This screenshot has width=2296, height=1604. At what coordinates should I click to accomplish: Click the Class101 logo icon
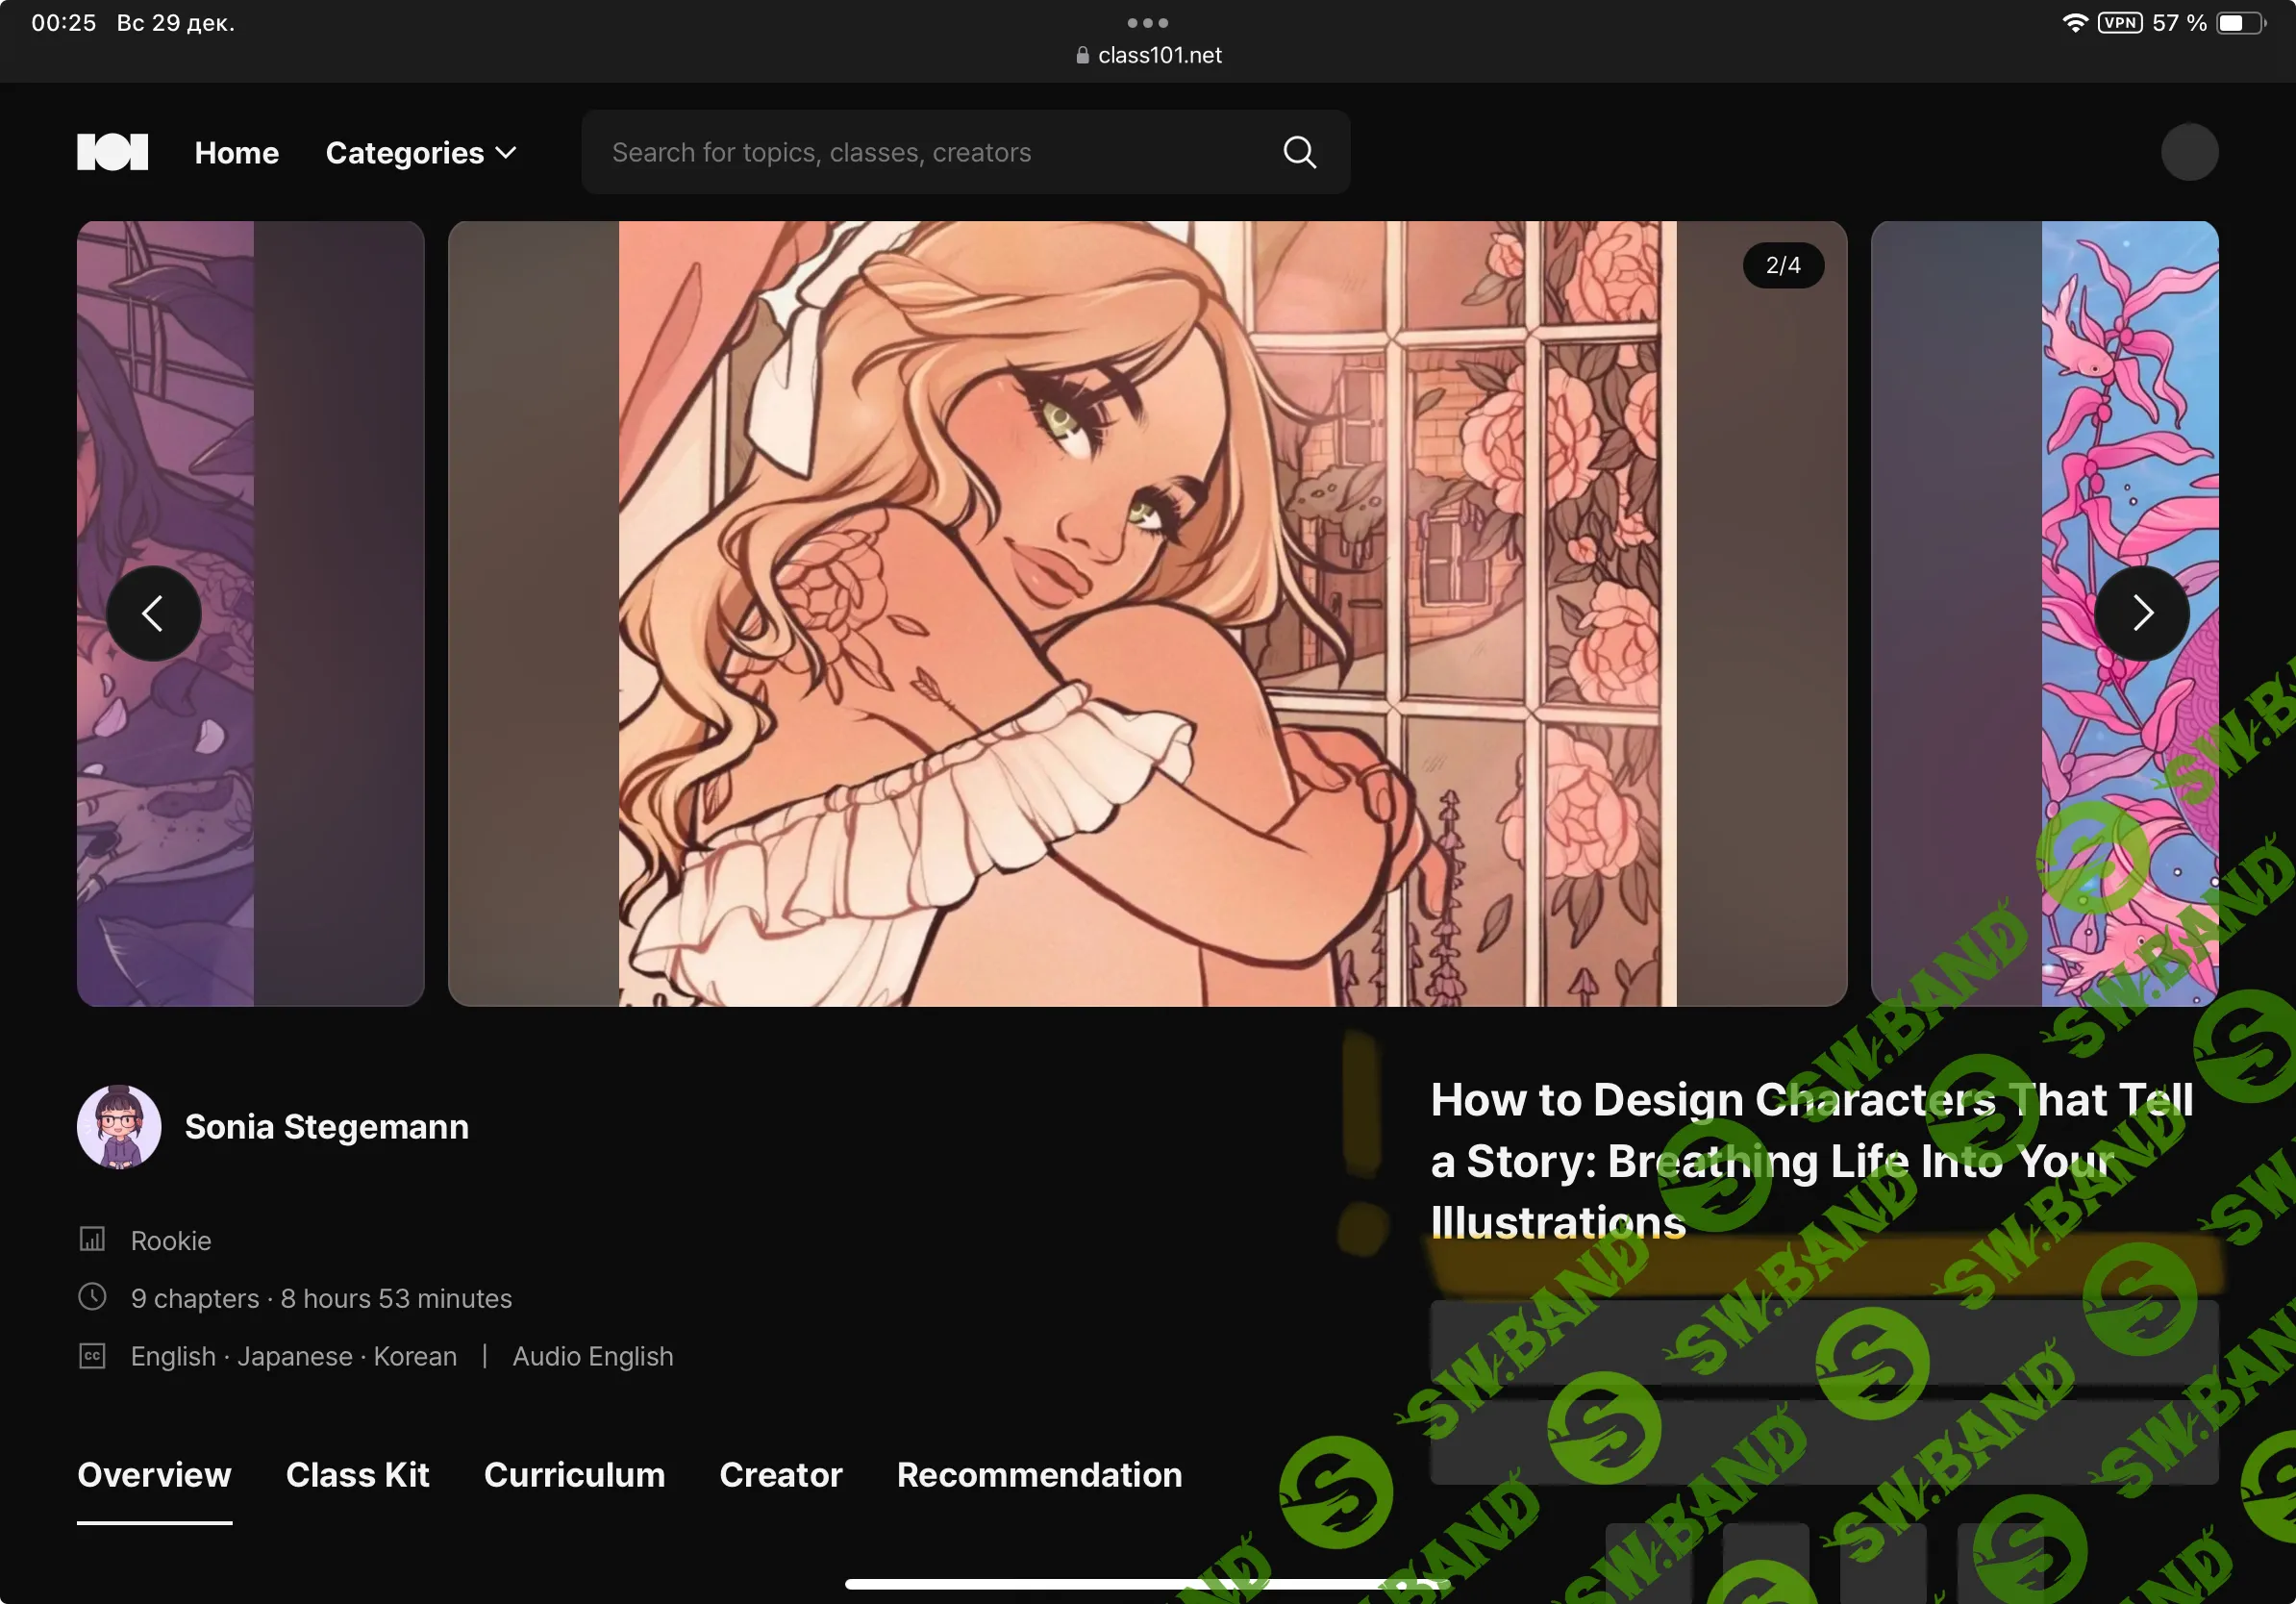[x=112, y=152]
